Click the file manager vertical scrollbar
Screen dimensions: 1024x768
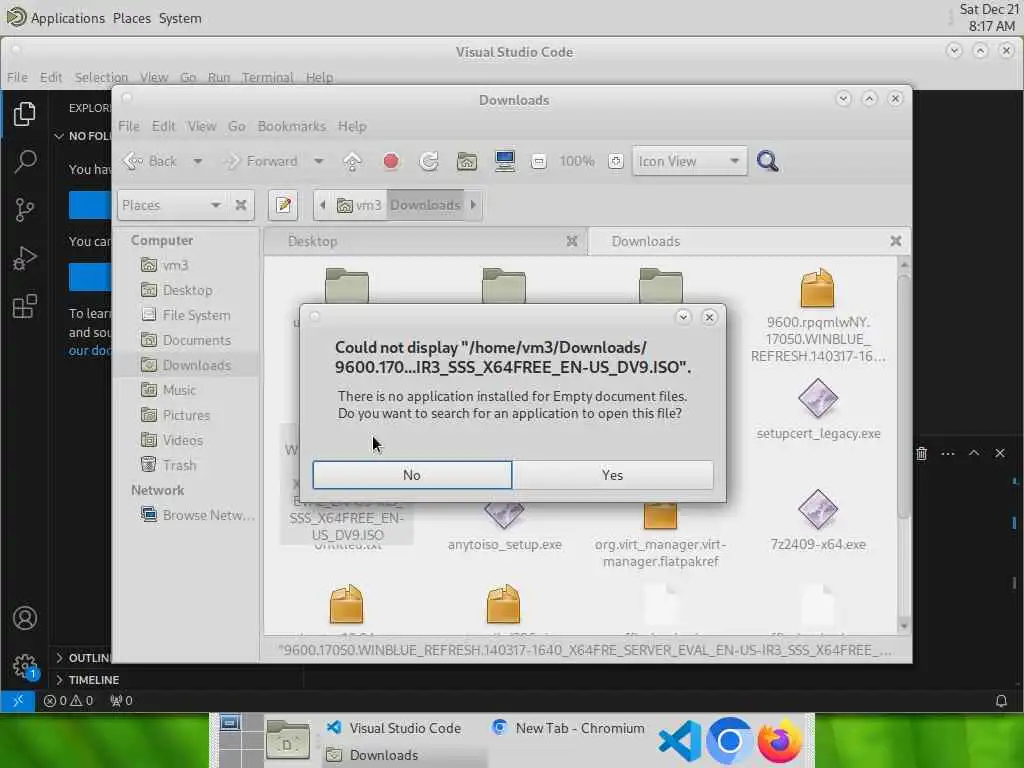point(904,396)
